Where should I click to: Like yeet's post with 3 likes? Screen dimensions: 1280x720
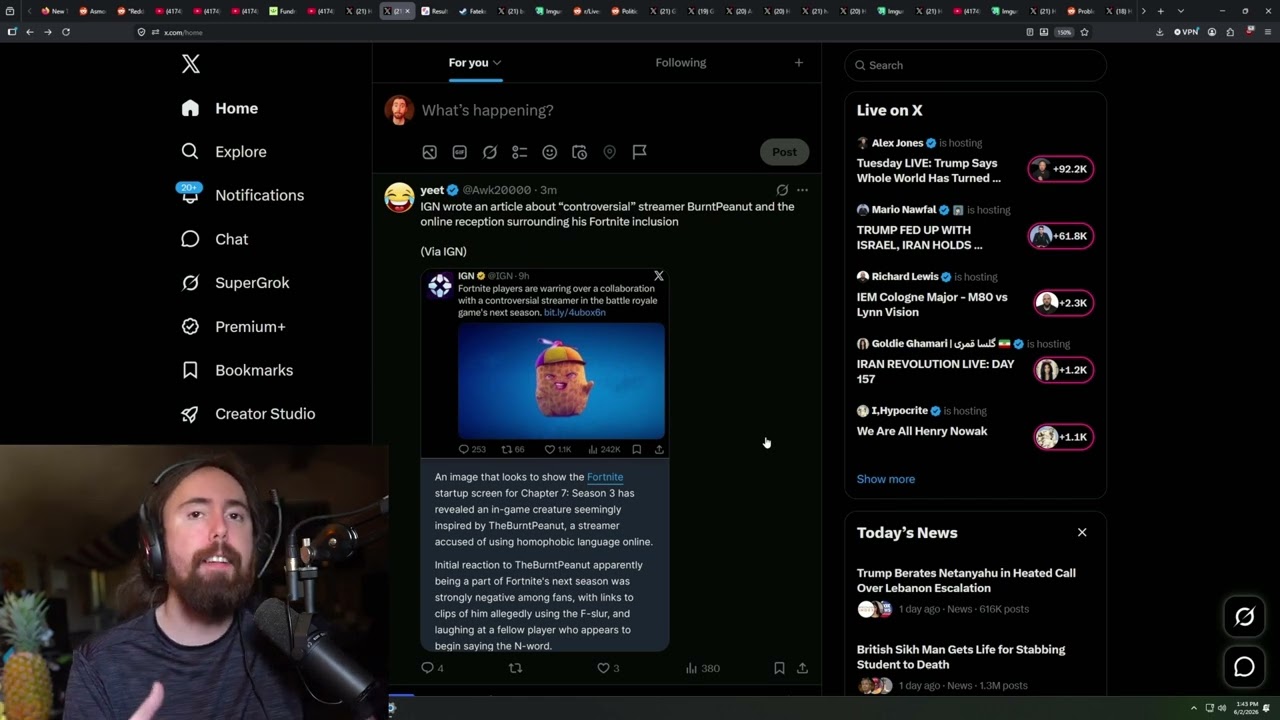(x=608, y=668)
